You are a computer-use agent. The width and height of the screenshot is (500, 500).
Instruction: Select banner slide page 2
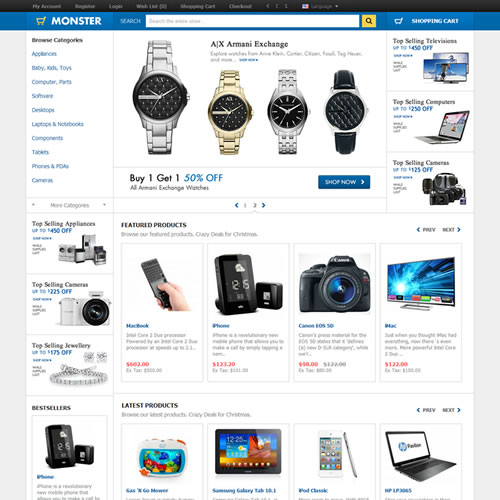(255, 205)
